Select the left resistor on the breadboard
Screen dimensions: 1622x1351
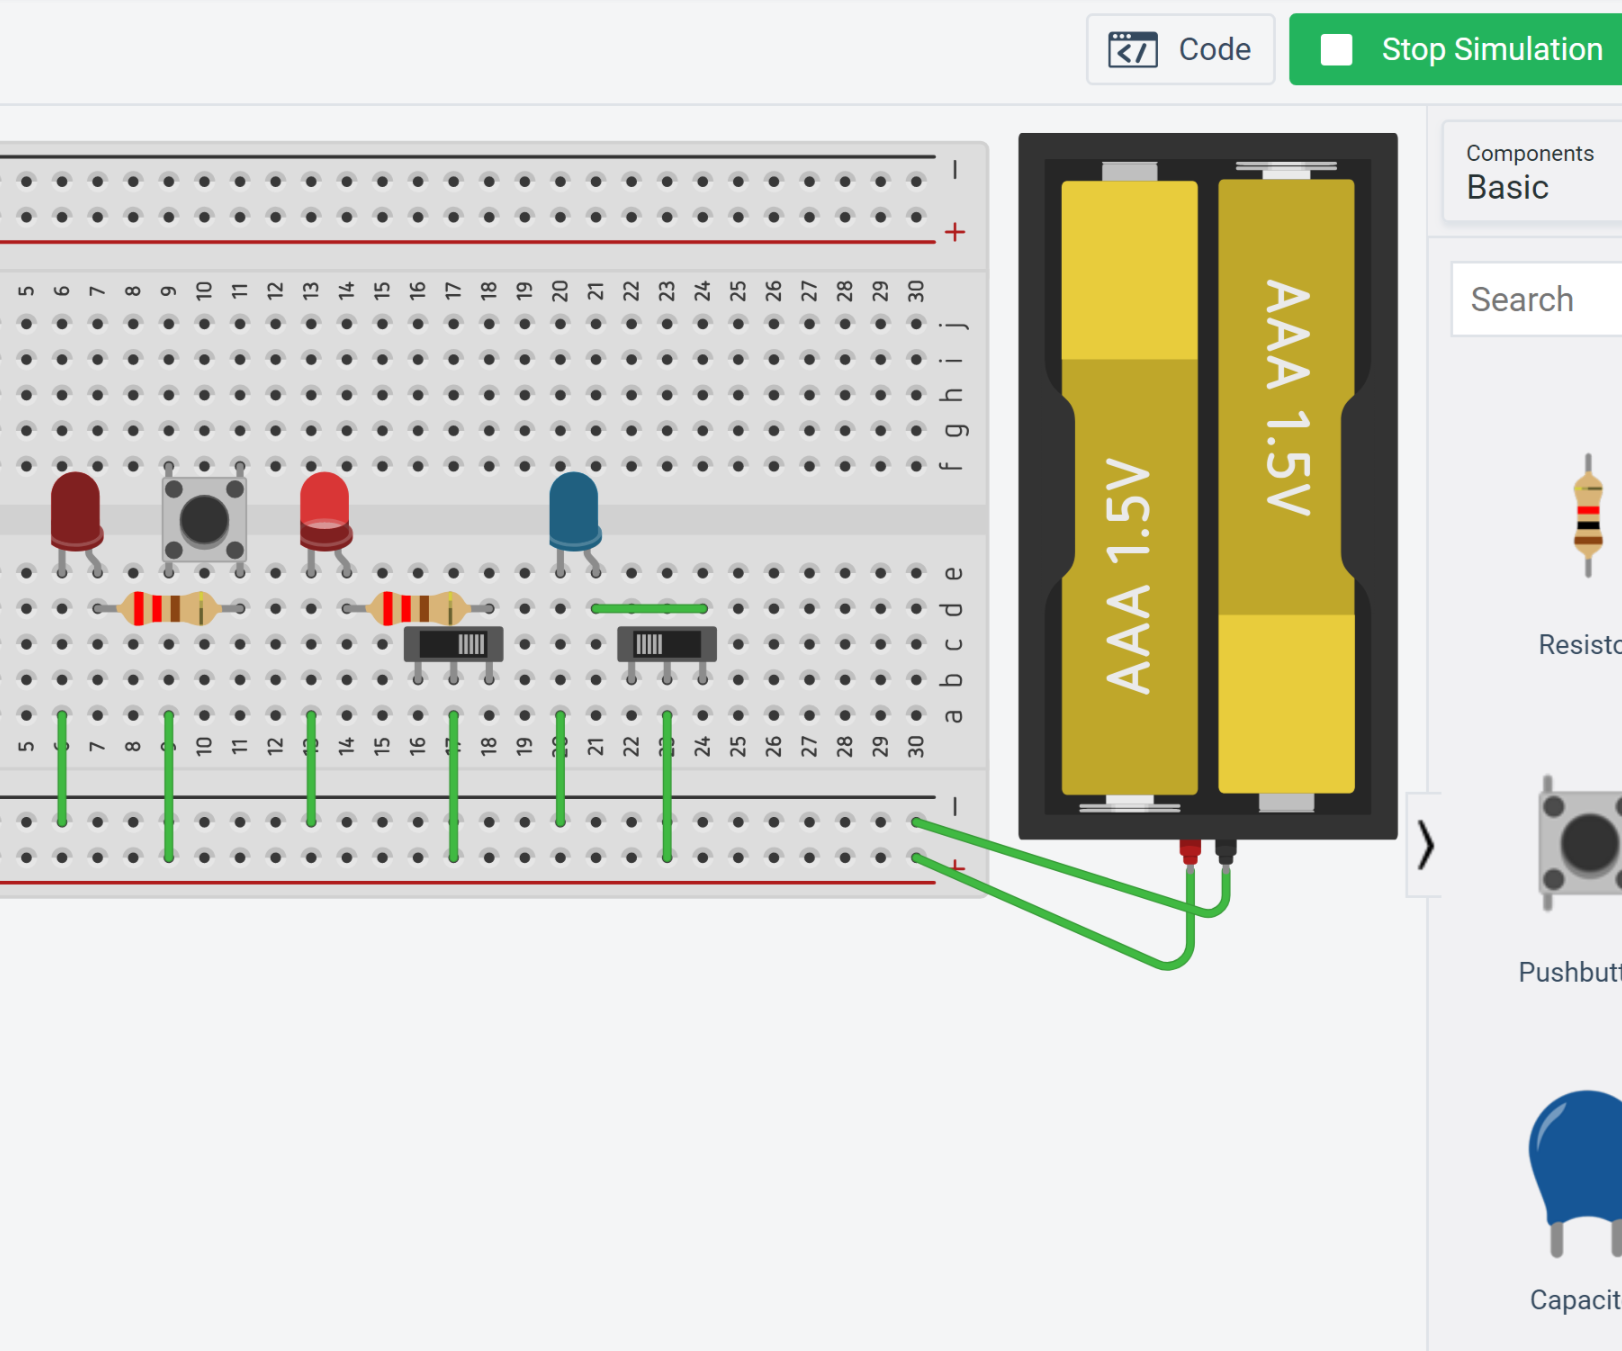(x=168, y=607)
